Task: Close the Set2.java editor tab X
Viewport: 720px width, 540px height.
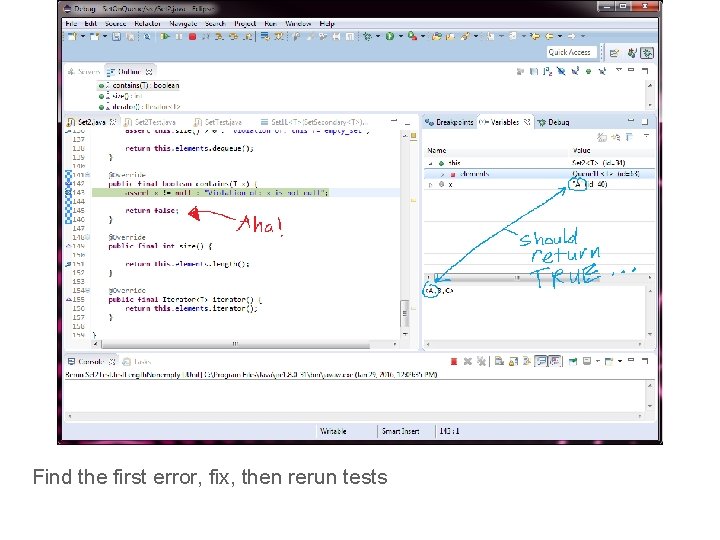Action: (x=112, y=122)
